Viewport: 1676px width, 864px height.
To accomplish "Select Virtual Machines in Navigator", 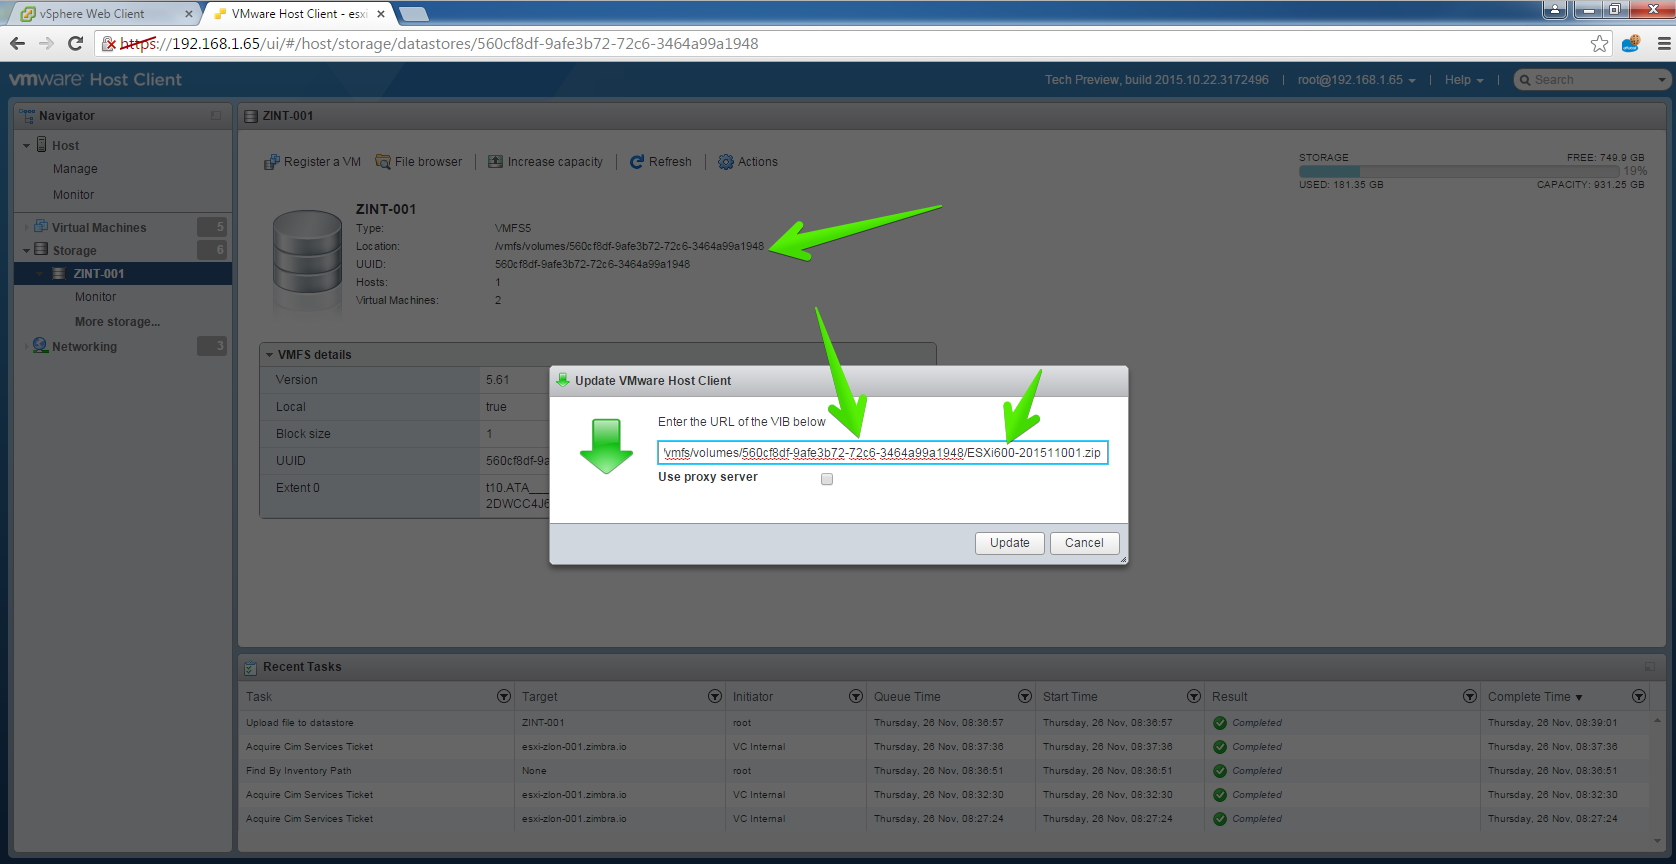I will click(x=99, y=228).
